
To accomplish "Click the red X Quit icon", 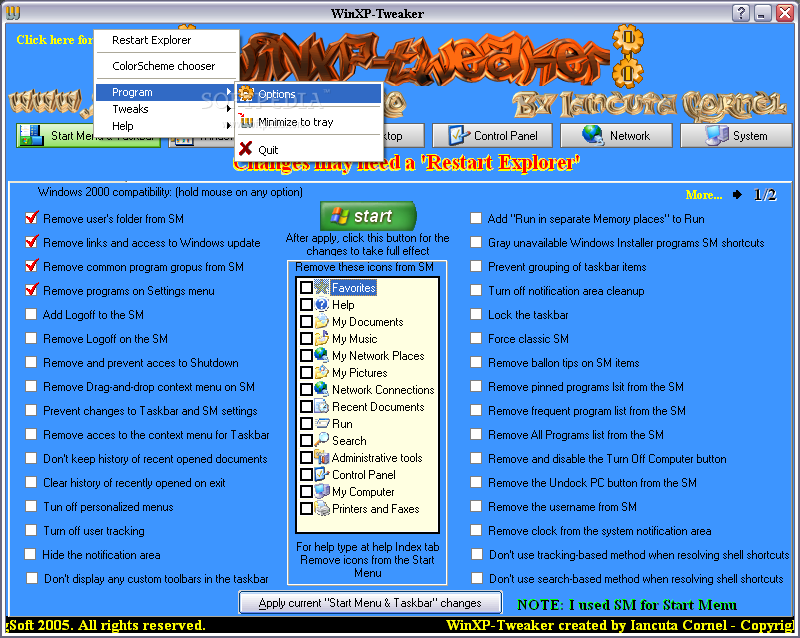I will 245,149.
